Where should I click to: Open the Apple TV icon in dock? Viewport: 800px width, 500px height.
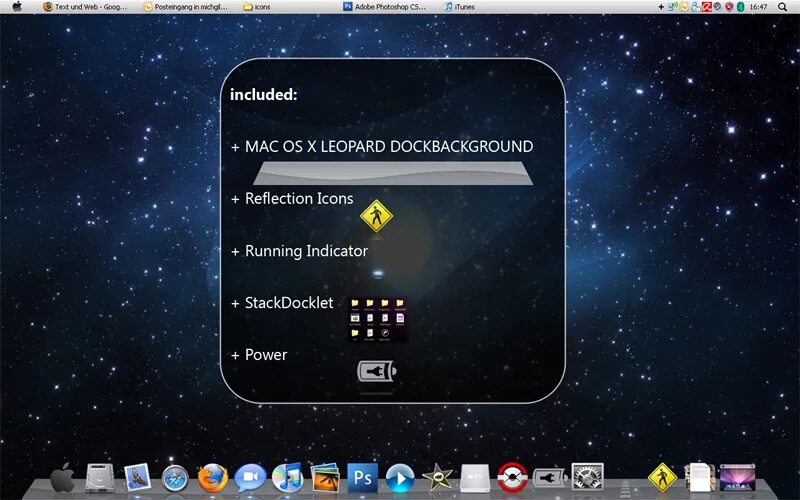[x=475, y=478]
